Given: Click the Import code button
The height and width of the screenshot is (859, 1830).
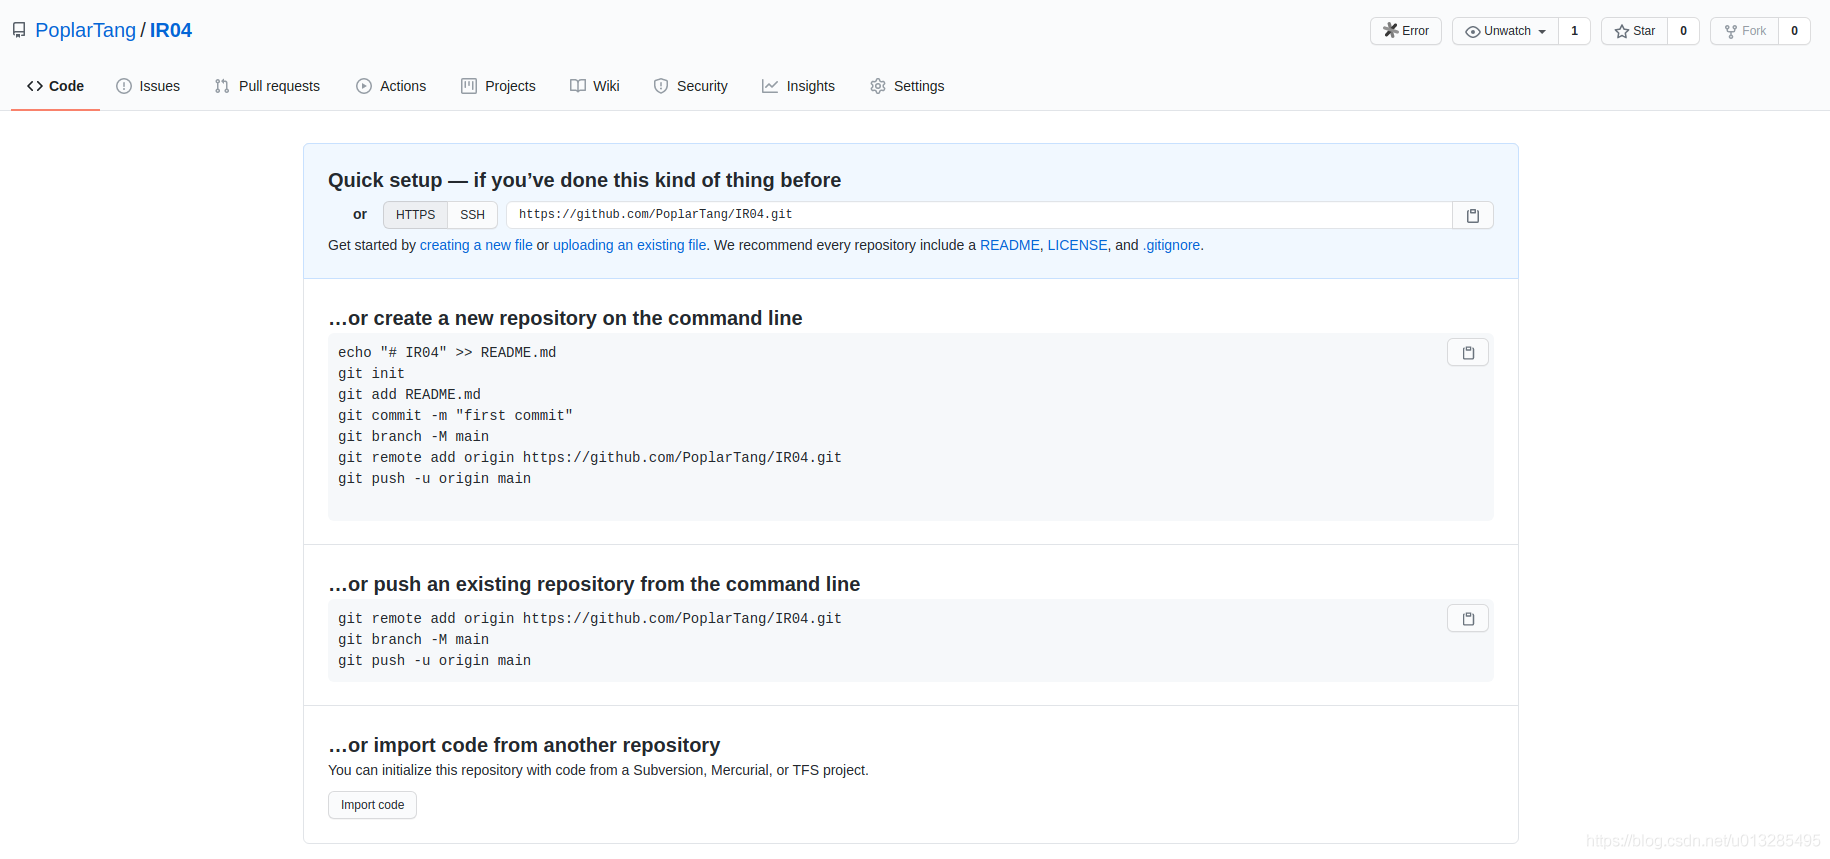Looking at the screenshot, I should tap(372, 805).
